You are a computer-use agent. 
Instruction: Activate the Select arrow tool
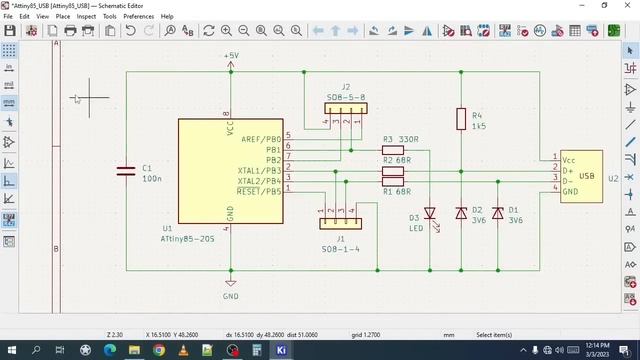[630, 51]
